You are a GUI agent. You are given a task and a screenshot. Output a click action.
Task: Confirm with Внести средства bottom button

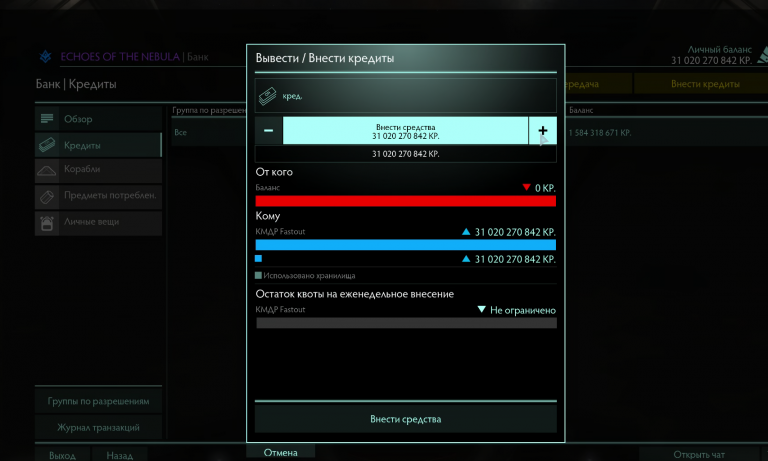tap(406, 419)
